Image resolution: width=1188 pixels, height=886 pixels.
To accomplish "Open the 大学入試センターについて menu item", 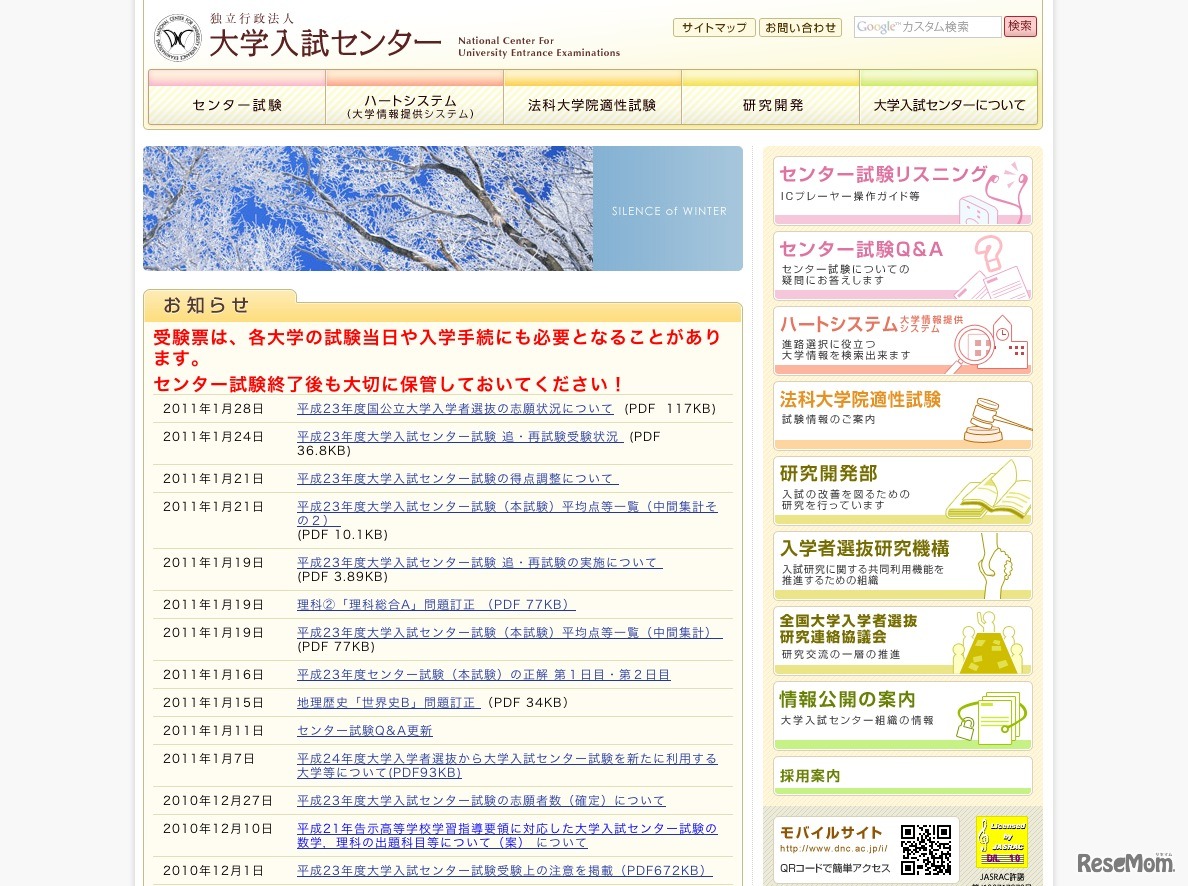I will tap(948, 103).
